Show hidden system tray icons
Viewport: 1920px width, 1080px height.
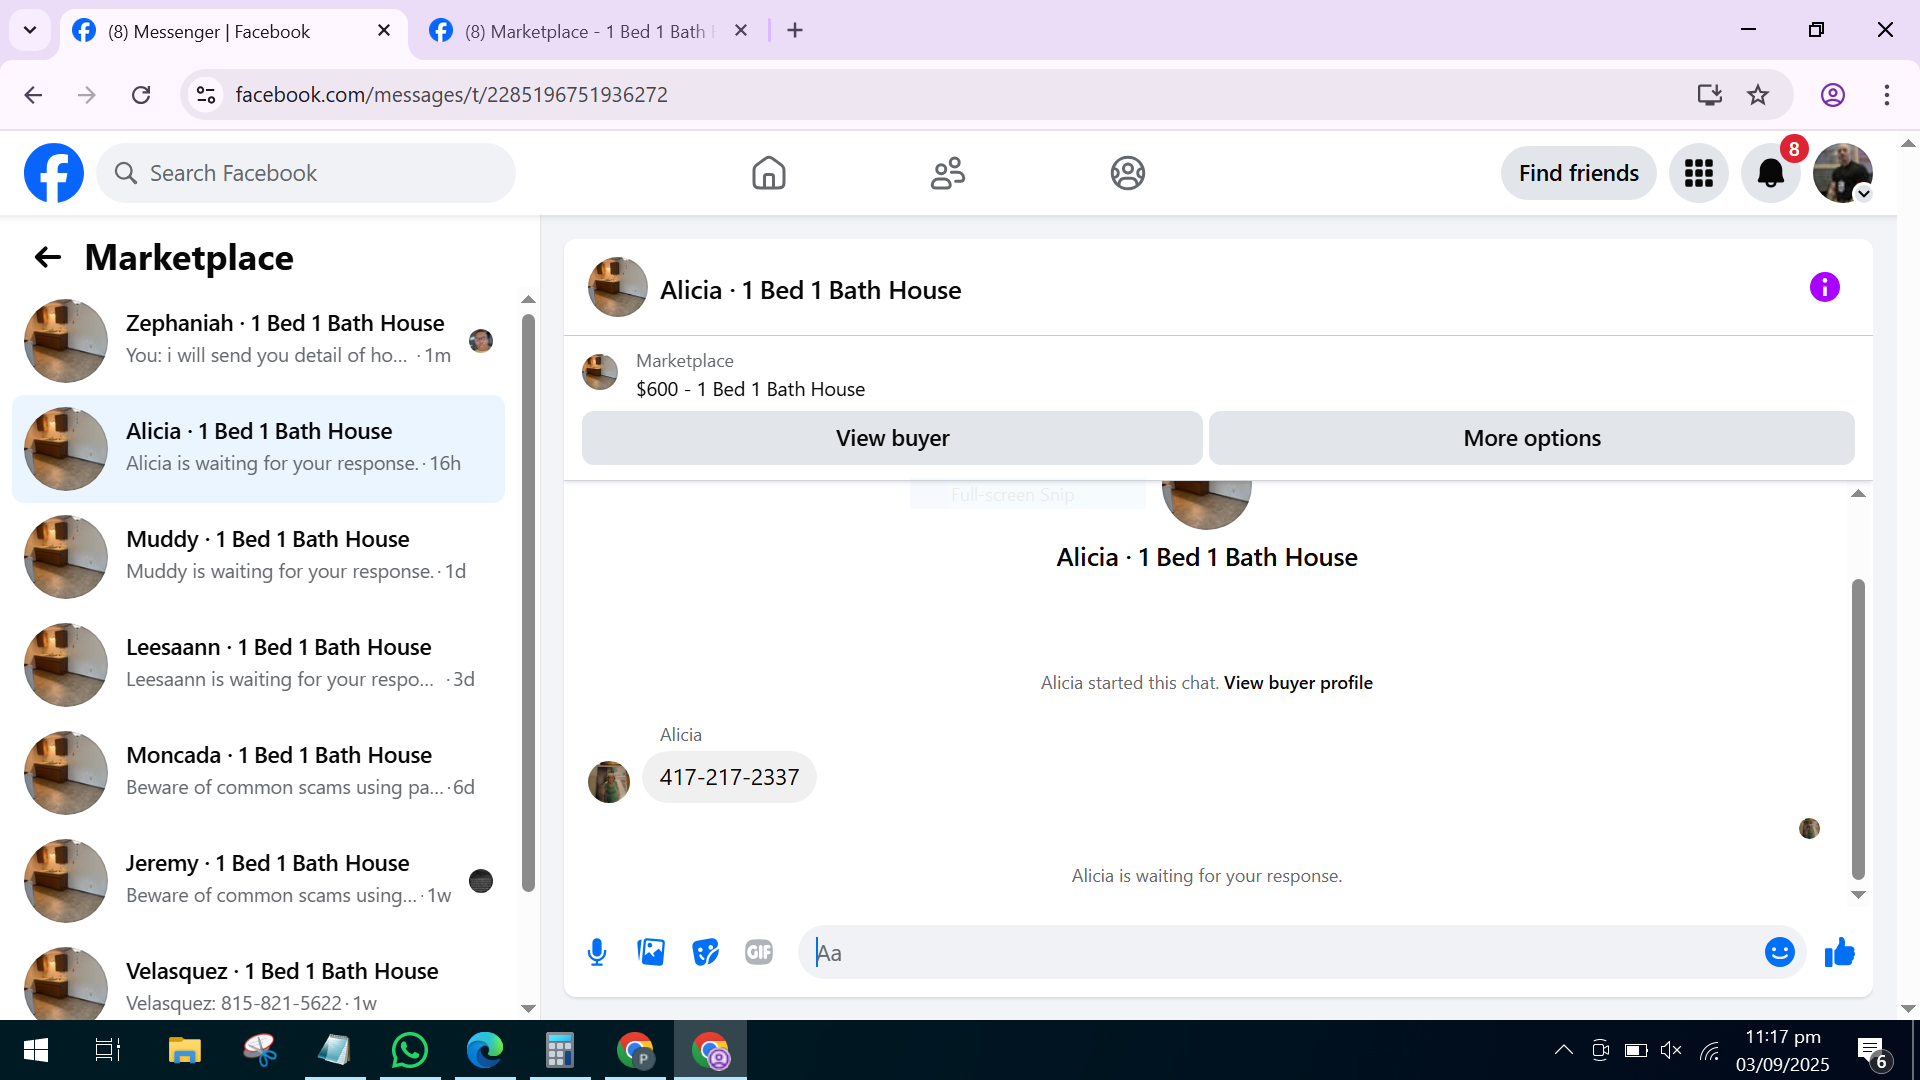tap(1563, 1050)
